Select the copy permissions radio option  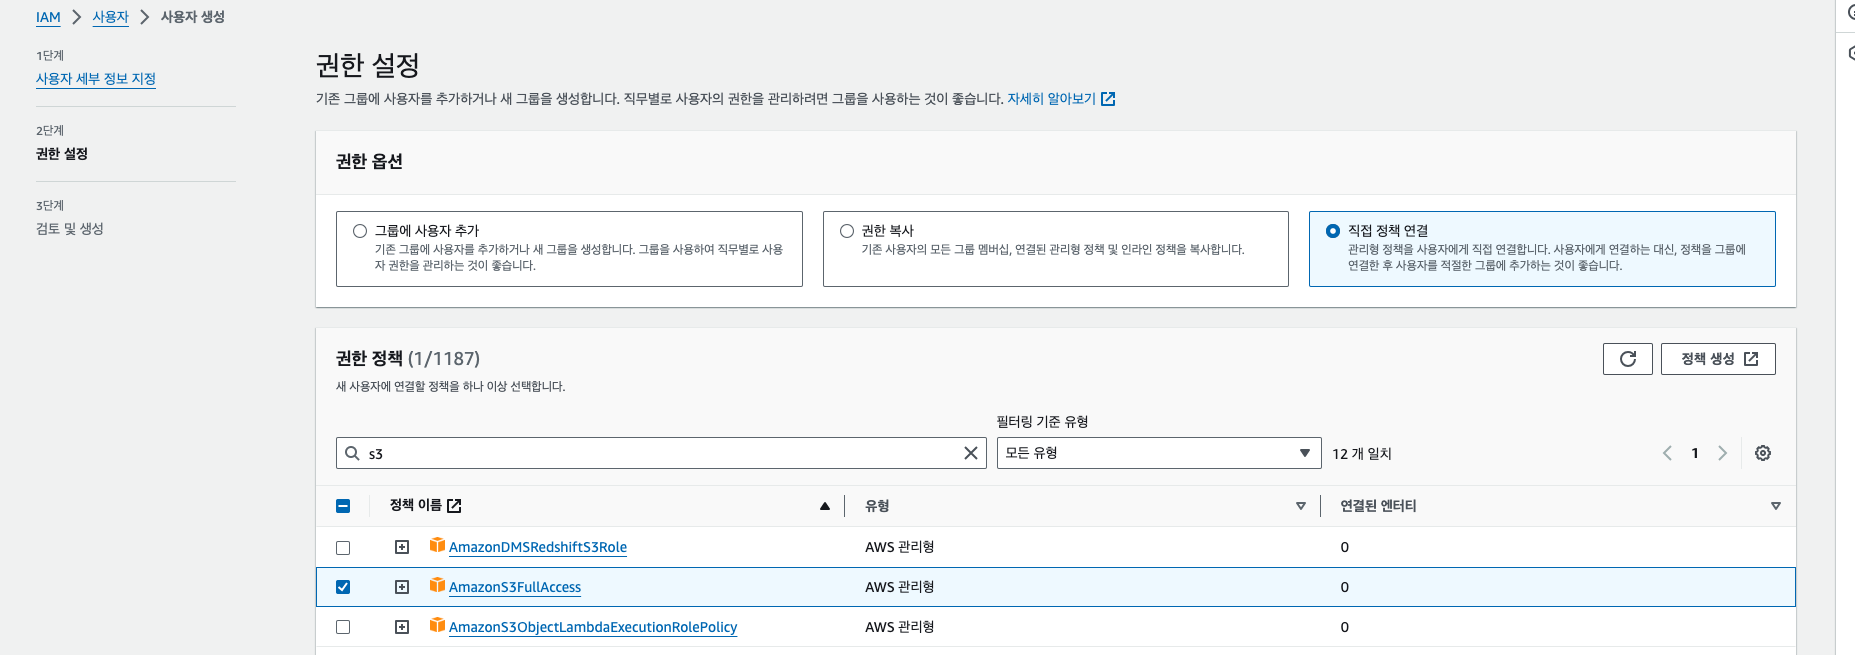pyautogui.click(x=847, y=231)
